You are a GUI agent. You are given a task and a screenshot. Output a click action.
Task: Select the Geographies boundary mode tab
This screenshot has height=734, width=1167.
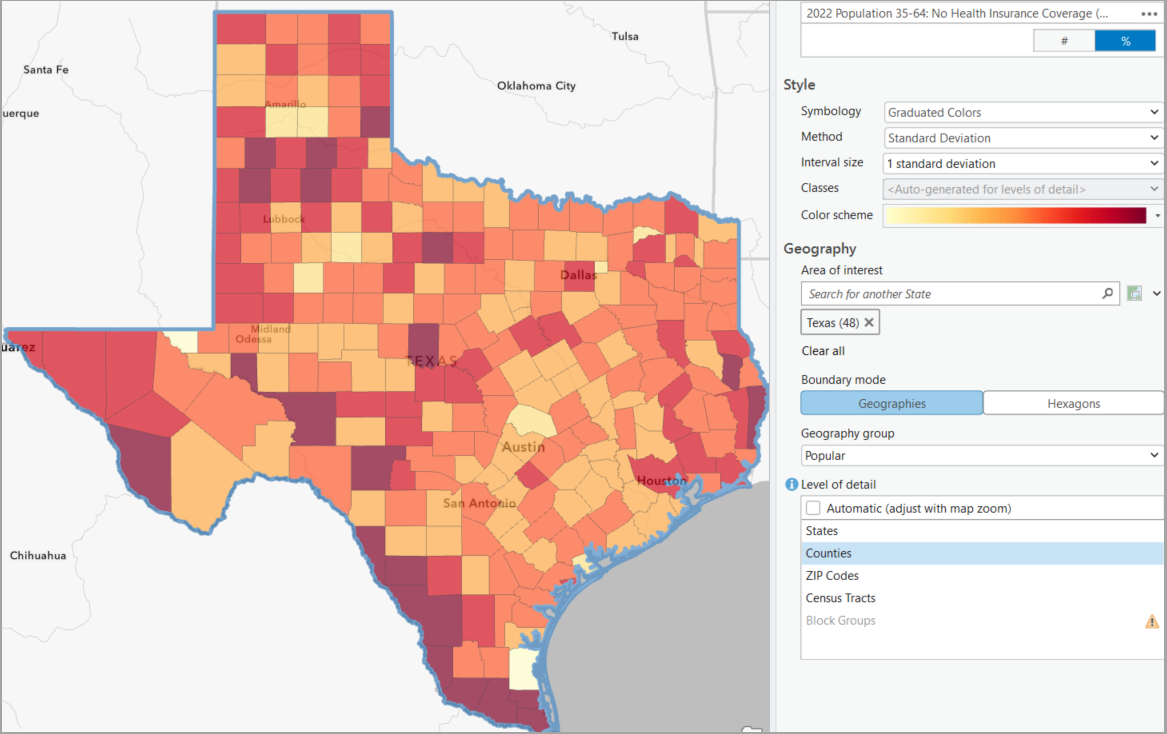click(x=891, y=402)
